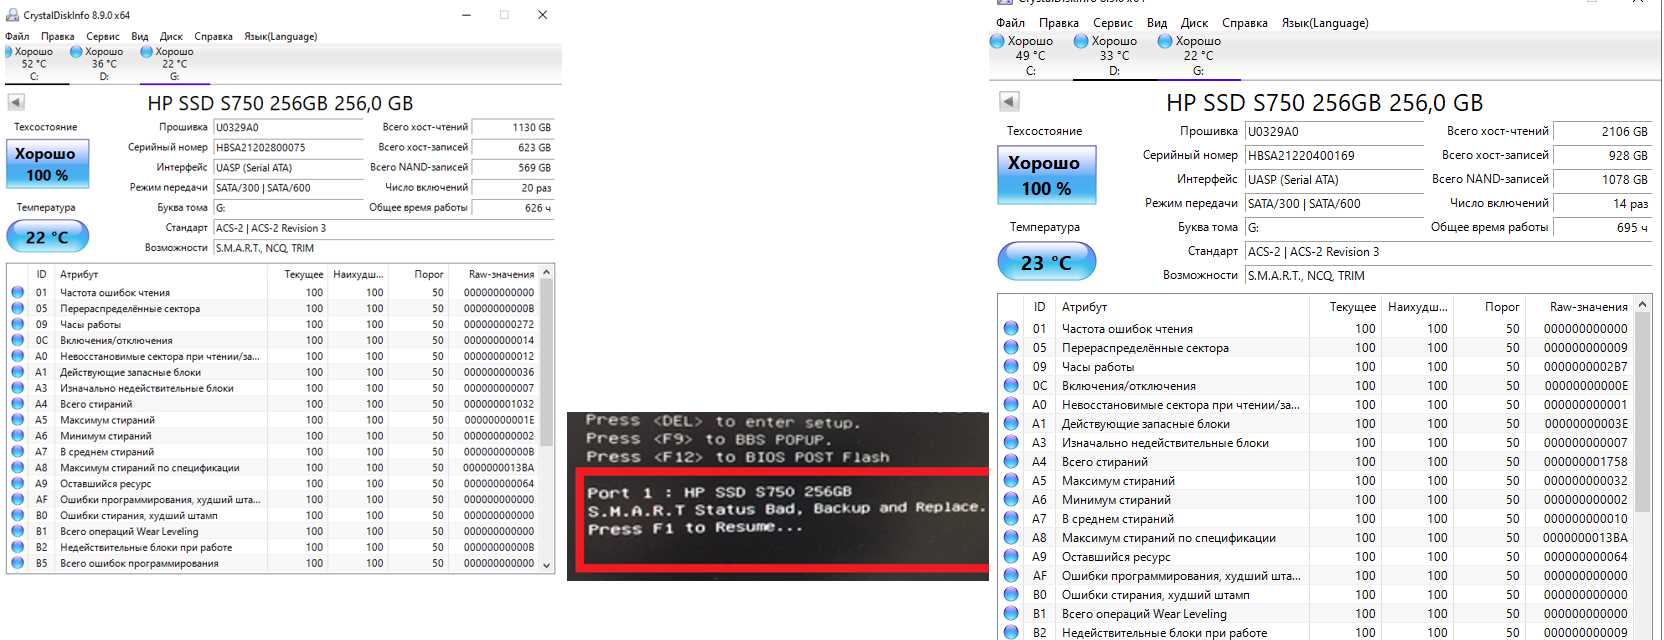Viewport: 1664px width, 640px height.
Task: Click the 695 ч total working time value
Action: tap(1602, 227)
